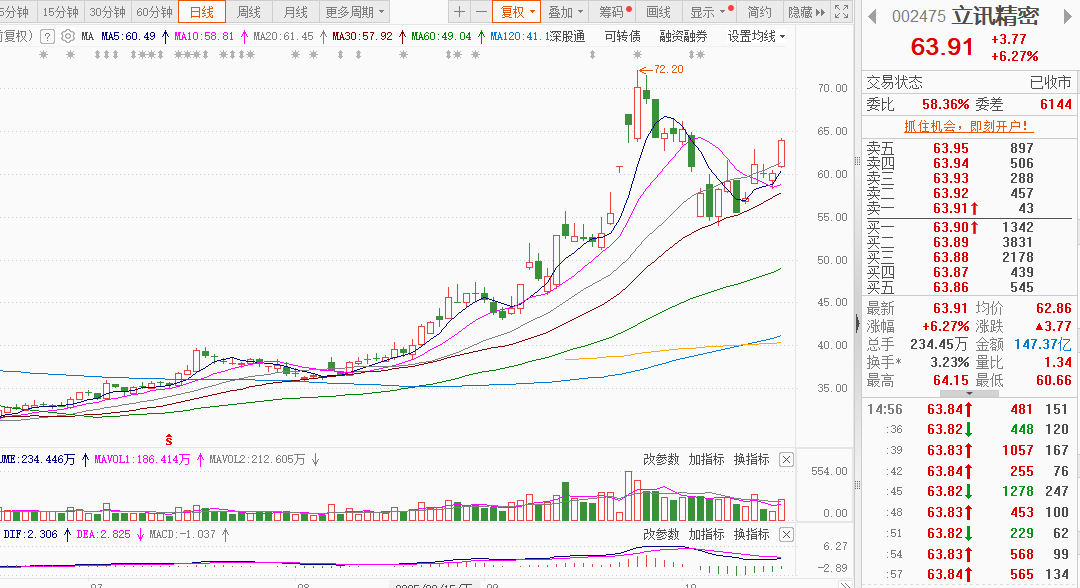Image resolution: width=1080 pixels, height=588 pixels.
Task: Click MA20:61.45 indicator label
Action: tap(283, 36)
